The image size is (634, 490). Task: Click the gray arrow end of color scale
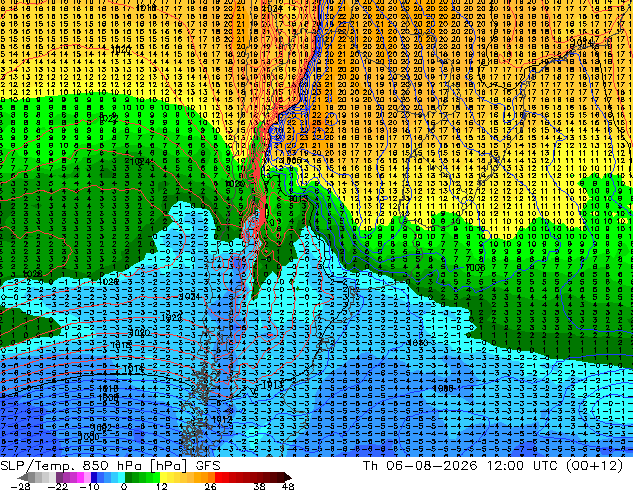23,477
